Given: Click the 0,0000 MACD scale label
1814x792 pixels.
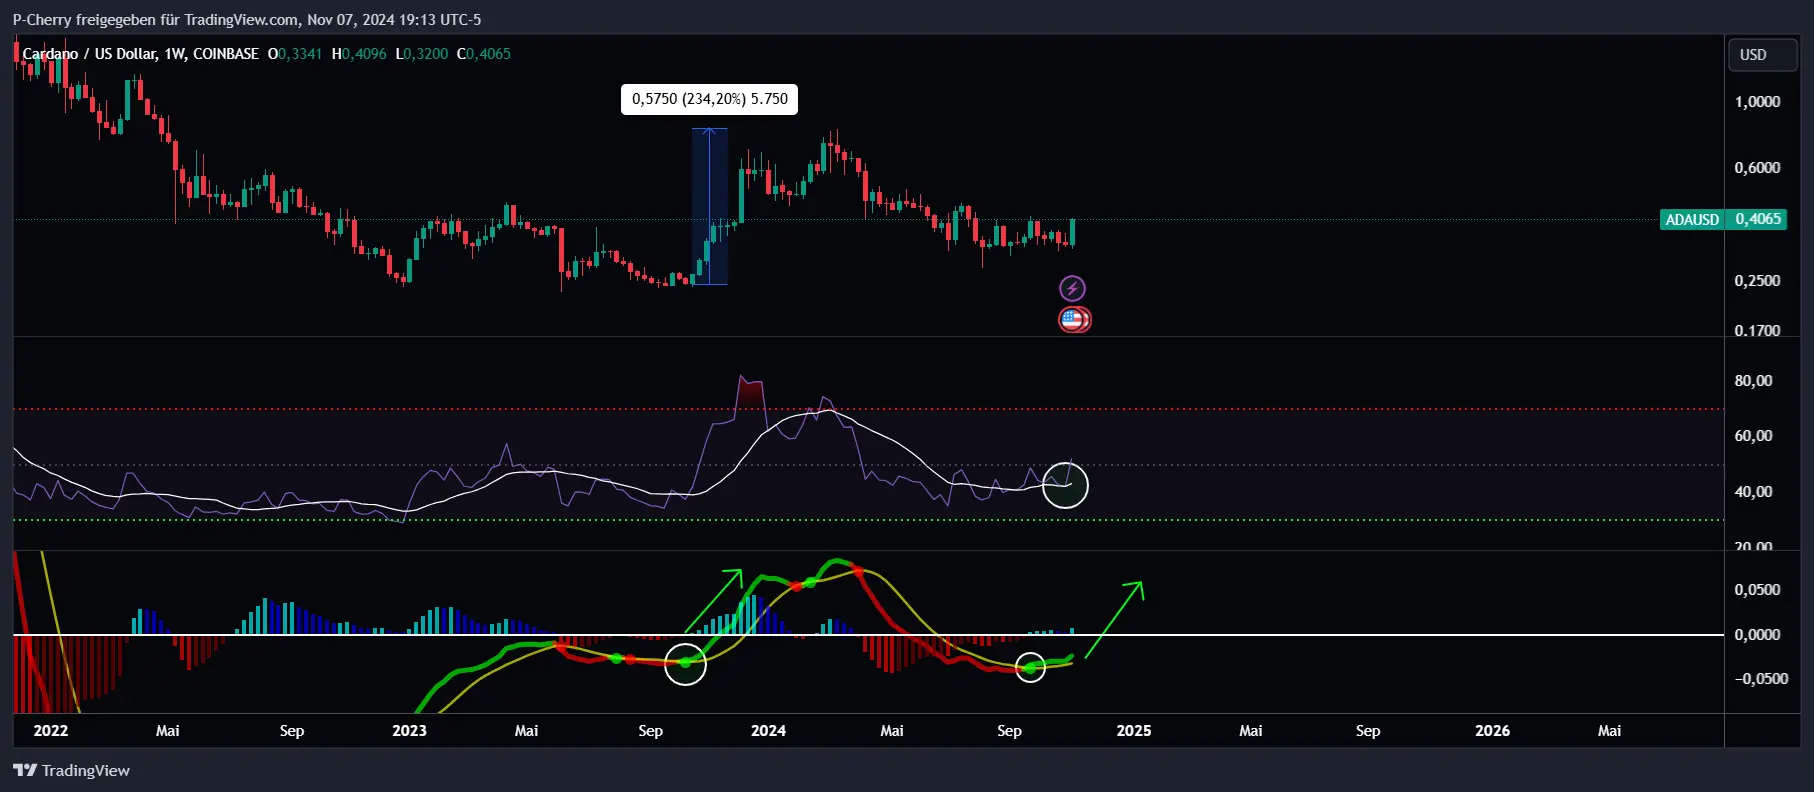Looking at the screenshot, I should [1757, 635].
